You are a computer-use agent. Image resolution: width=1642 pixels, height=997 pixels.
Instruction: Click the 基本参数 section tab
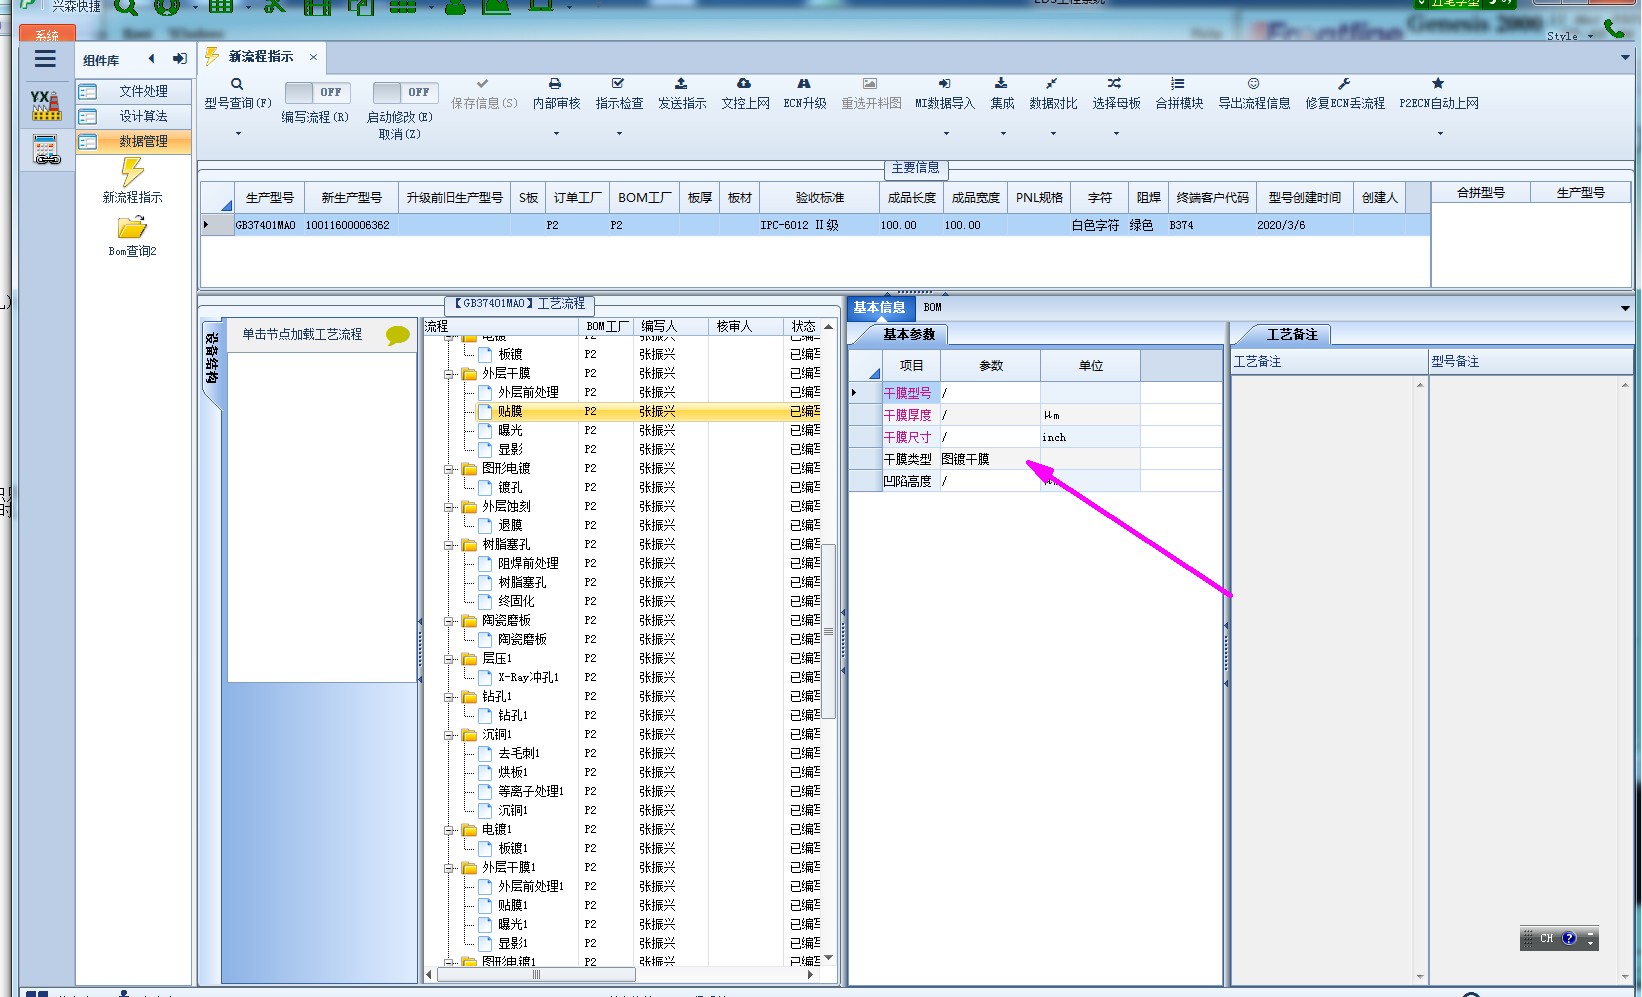[x=908, y=335]
